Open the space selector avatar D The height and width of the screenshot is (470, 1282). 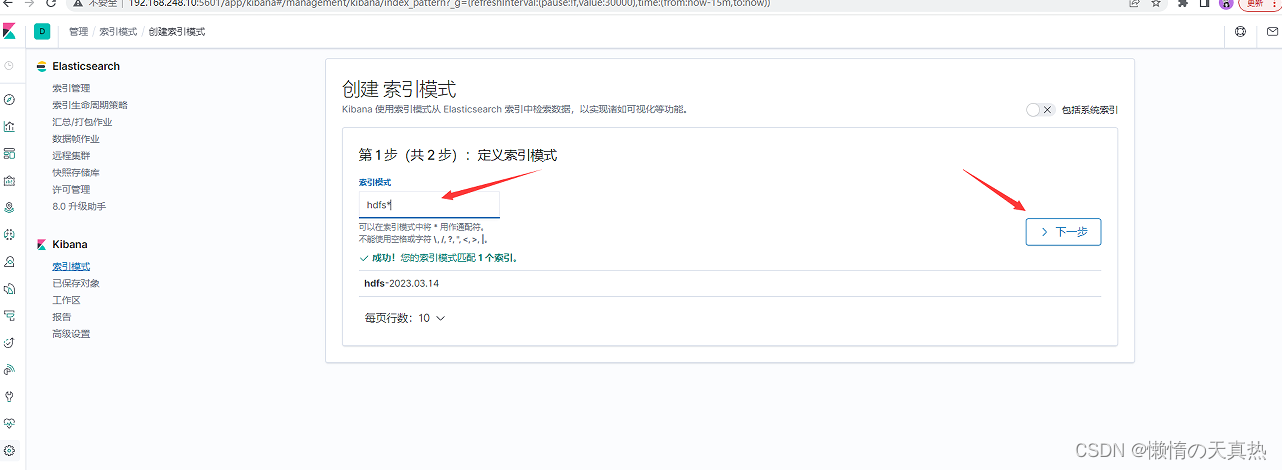42,31
